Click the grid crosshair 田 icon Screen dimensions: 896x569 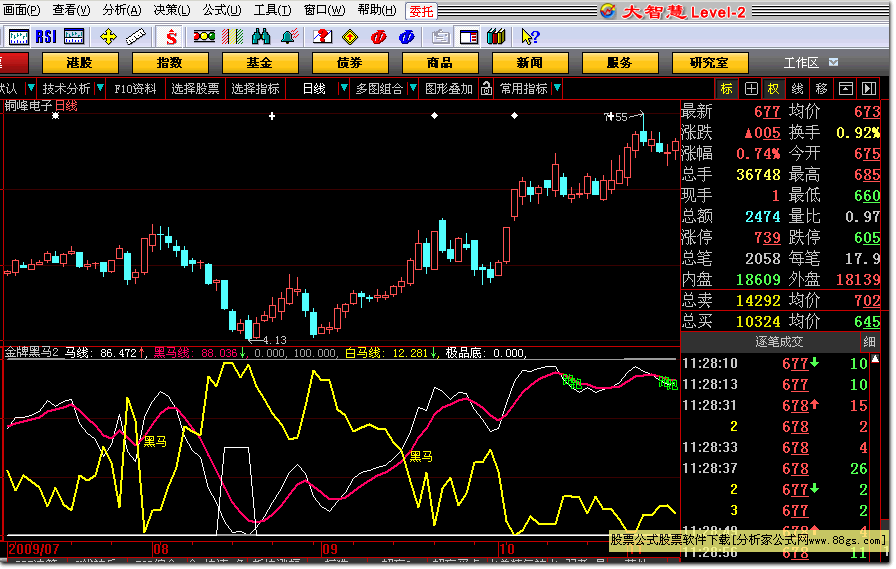coord(751,89)
